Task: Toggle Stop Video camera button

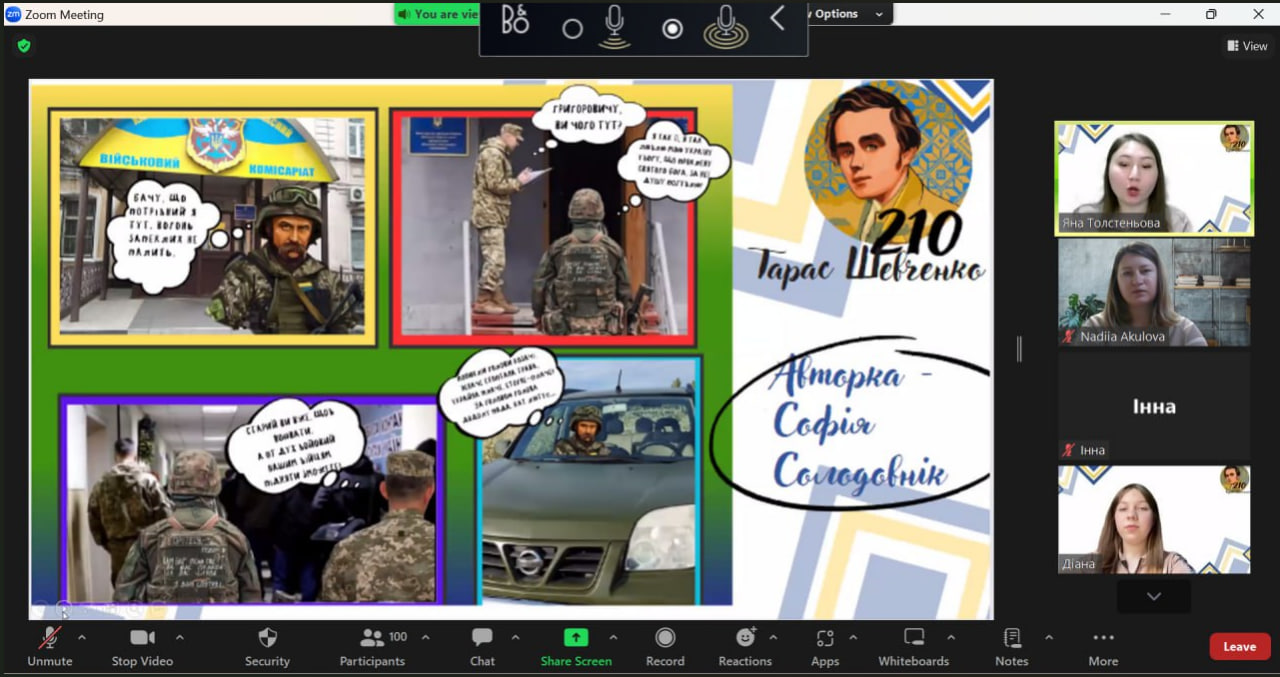Action: [142, 647]
